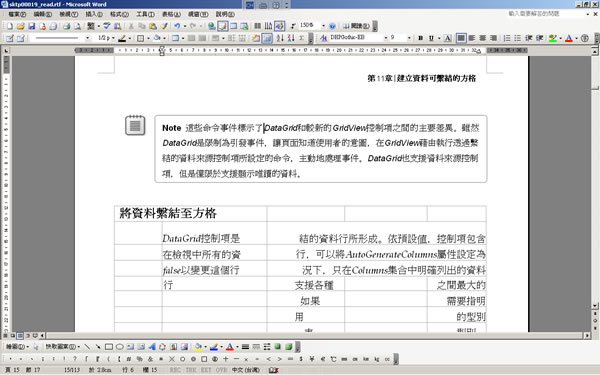The image size is (600, 375).
Task: Select the Line drawing tool
Action: click(87, 347)
